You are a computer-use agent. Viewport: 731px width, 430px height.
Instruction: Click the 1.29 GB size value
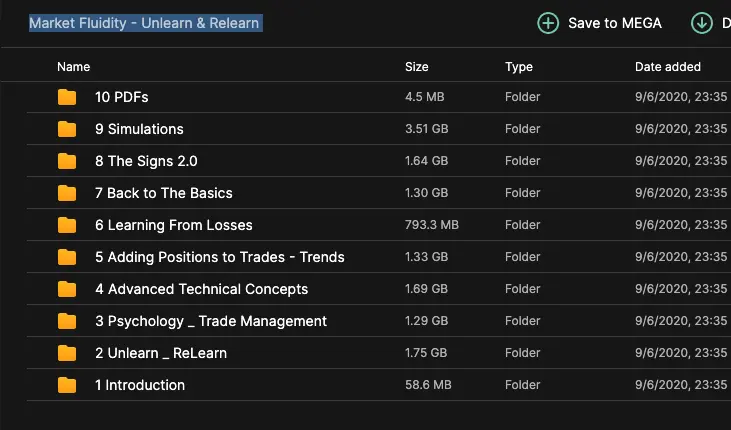[427, 321]
